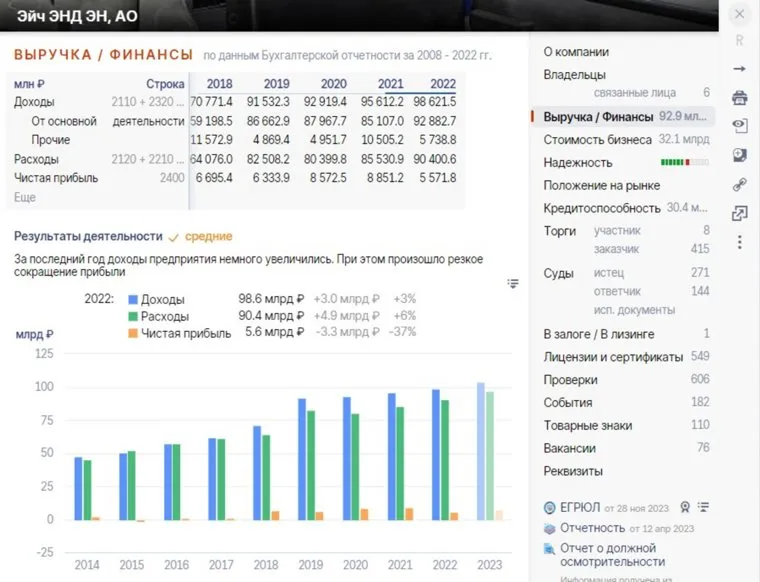Click the list icon beside the ЕГРЮЛ date

click(702, 507)
